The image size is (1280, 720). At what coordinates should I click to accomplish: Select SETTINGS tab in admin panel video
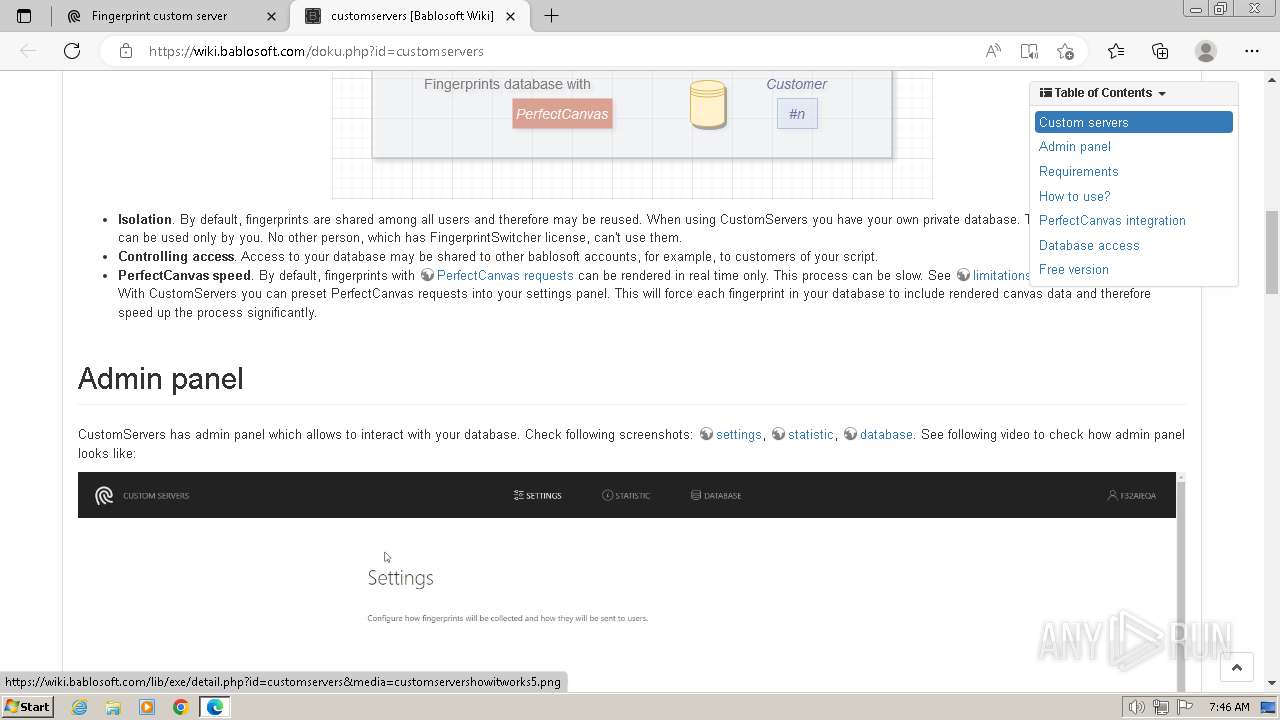point(538,495)
